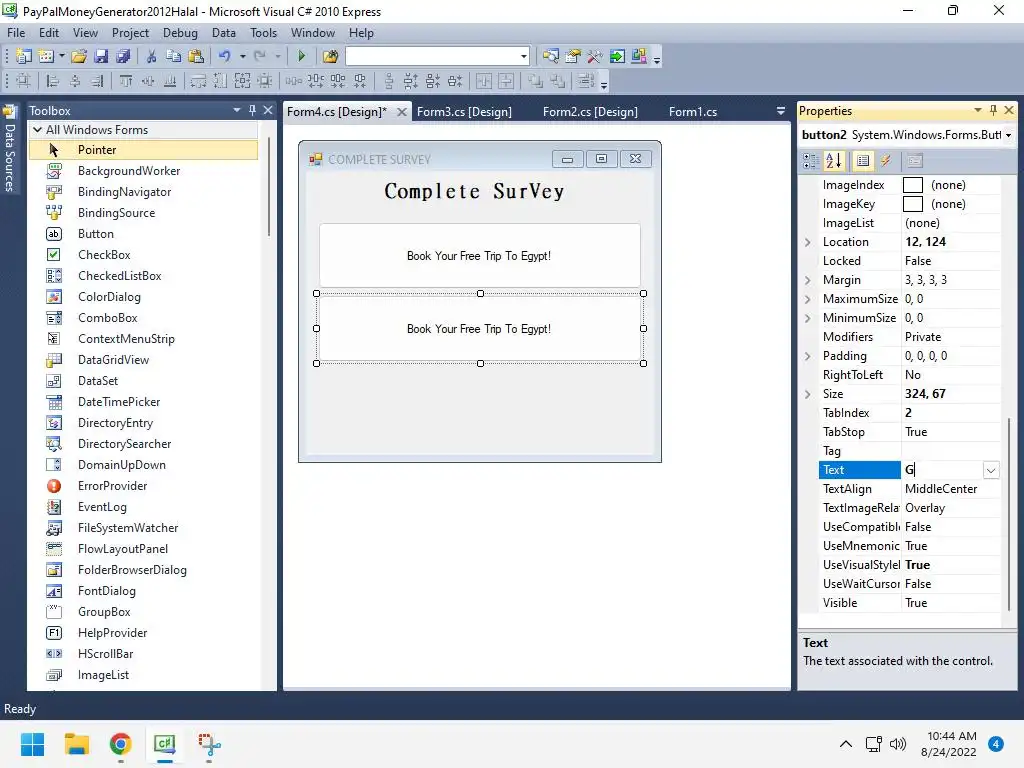Click the ImageIndex swatch box
Image resolution: width=1024 pixels, height=768 pixels.
912,185
